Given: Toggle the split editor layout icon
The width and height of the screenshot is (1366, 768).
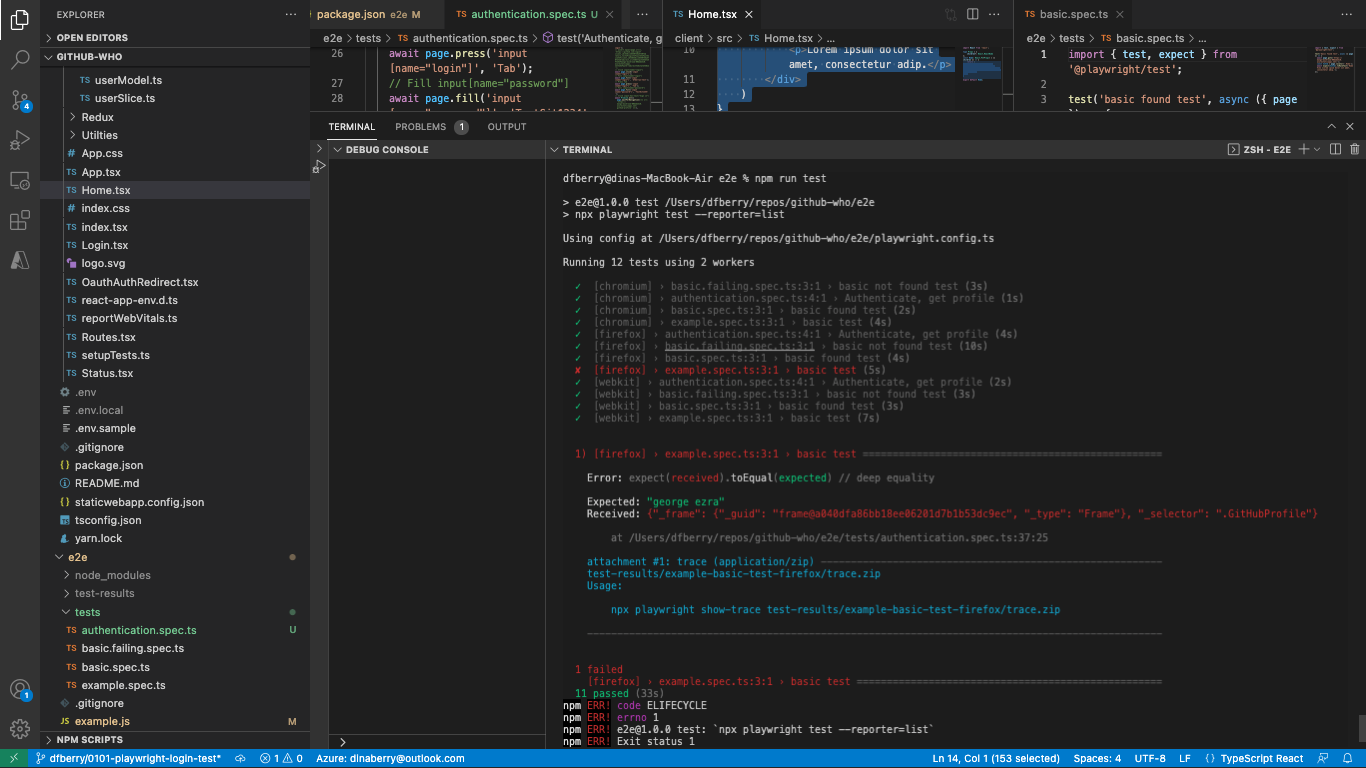Looking at the screenshot, I should coord(971,13).
